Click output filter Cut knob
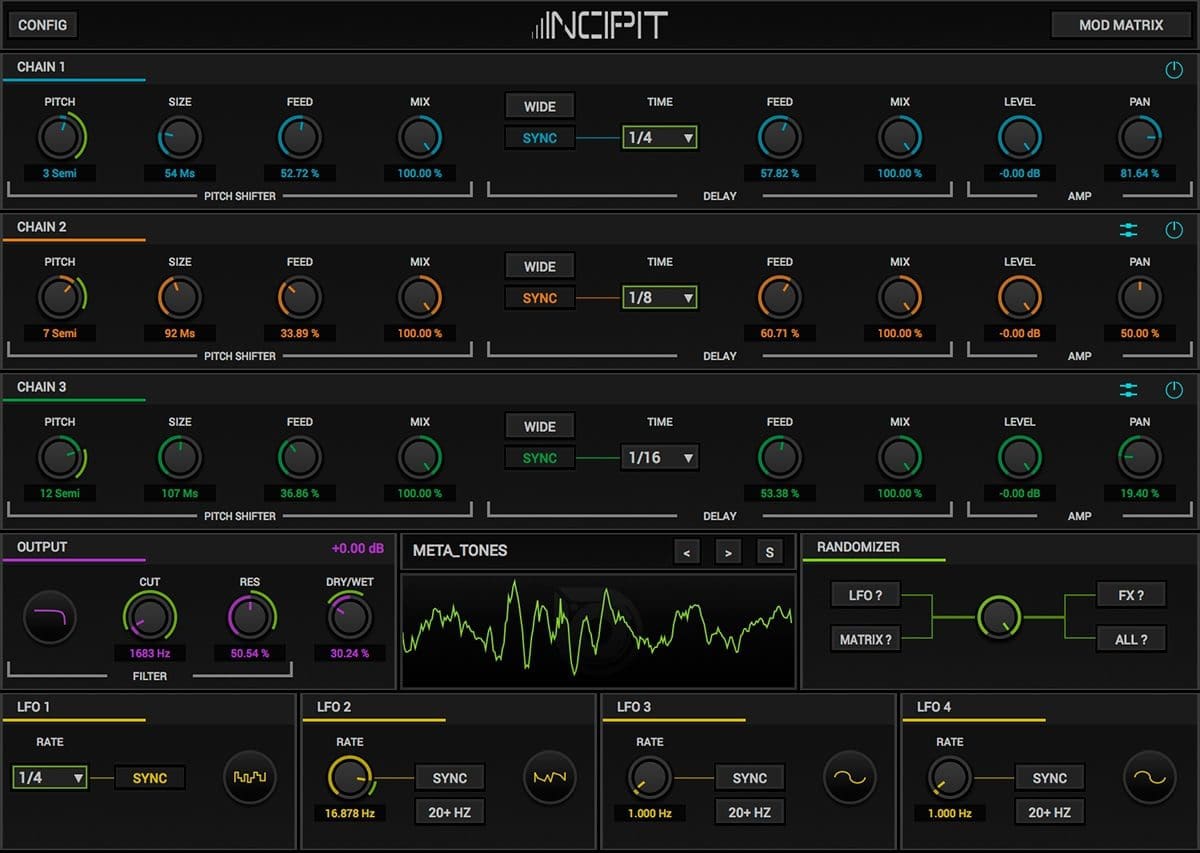Image resolution: width=1200 pixels, height=853 pixels. (149, 618)
